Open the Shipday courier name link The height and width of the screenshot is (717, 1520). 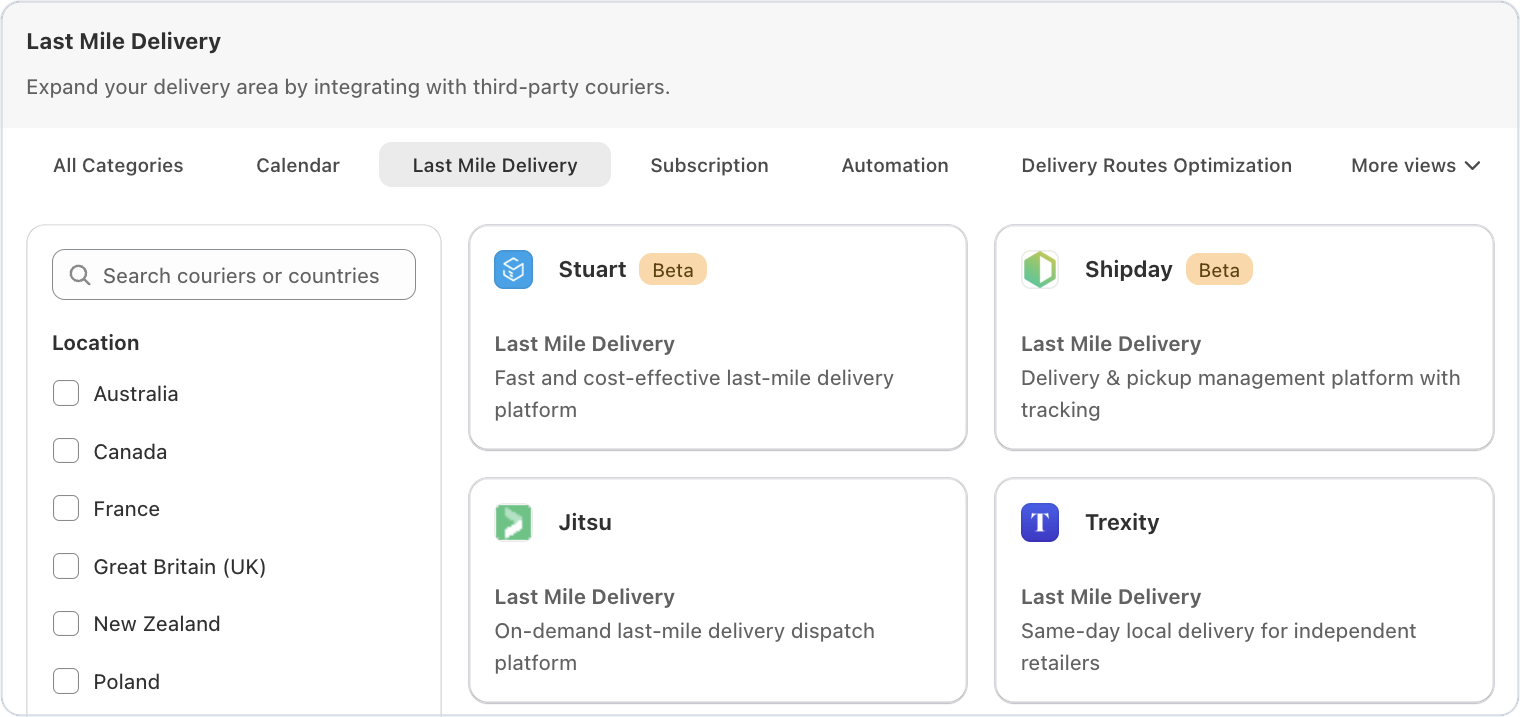[x=1128, y=270]
